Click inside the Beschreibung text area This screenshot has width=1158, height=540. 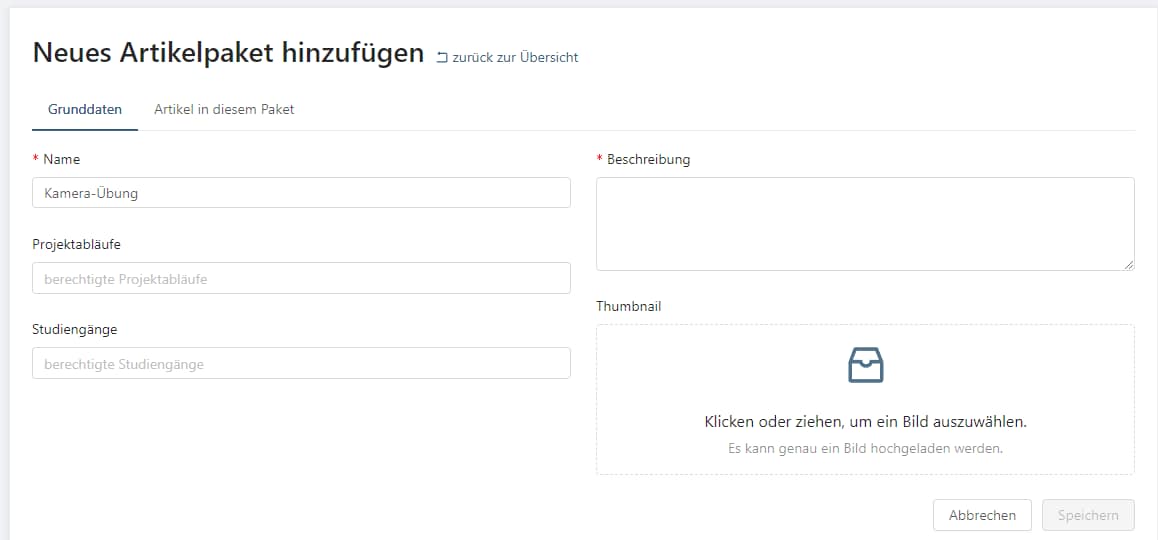click(865, 223)
